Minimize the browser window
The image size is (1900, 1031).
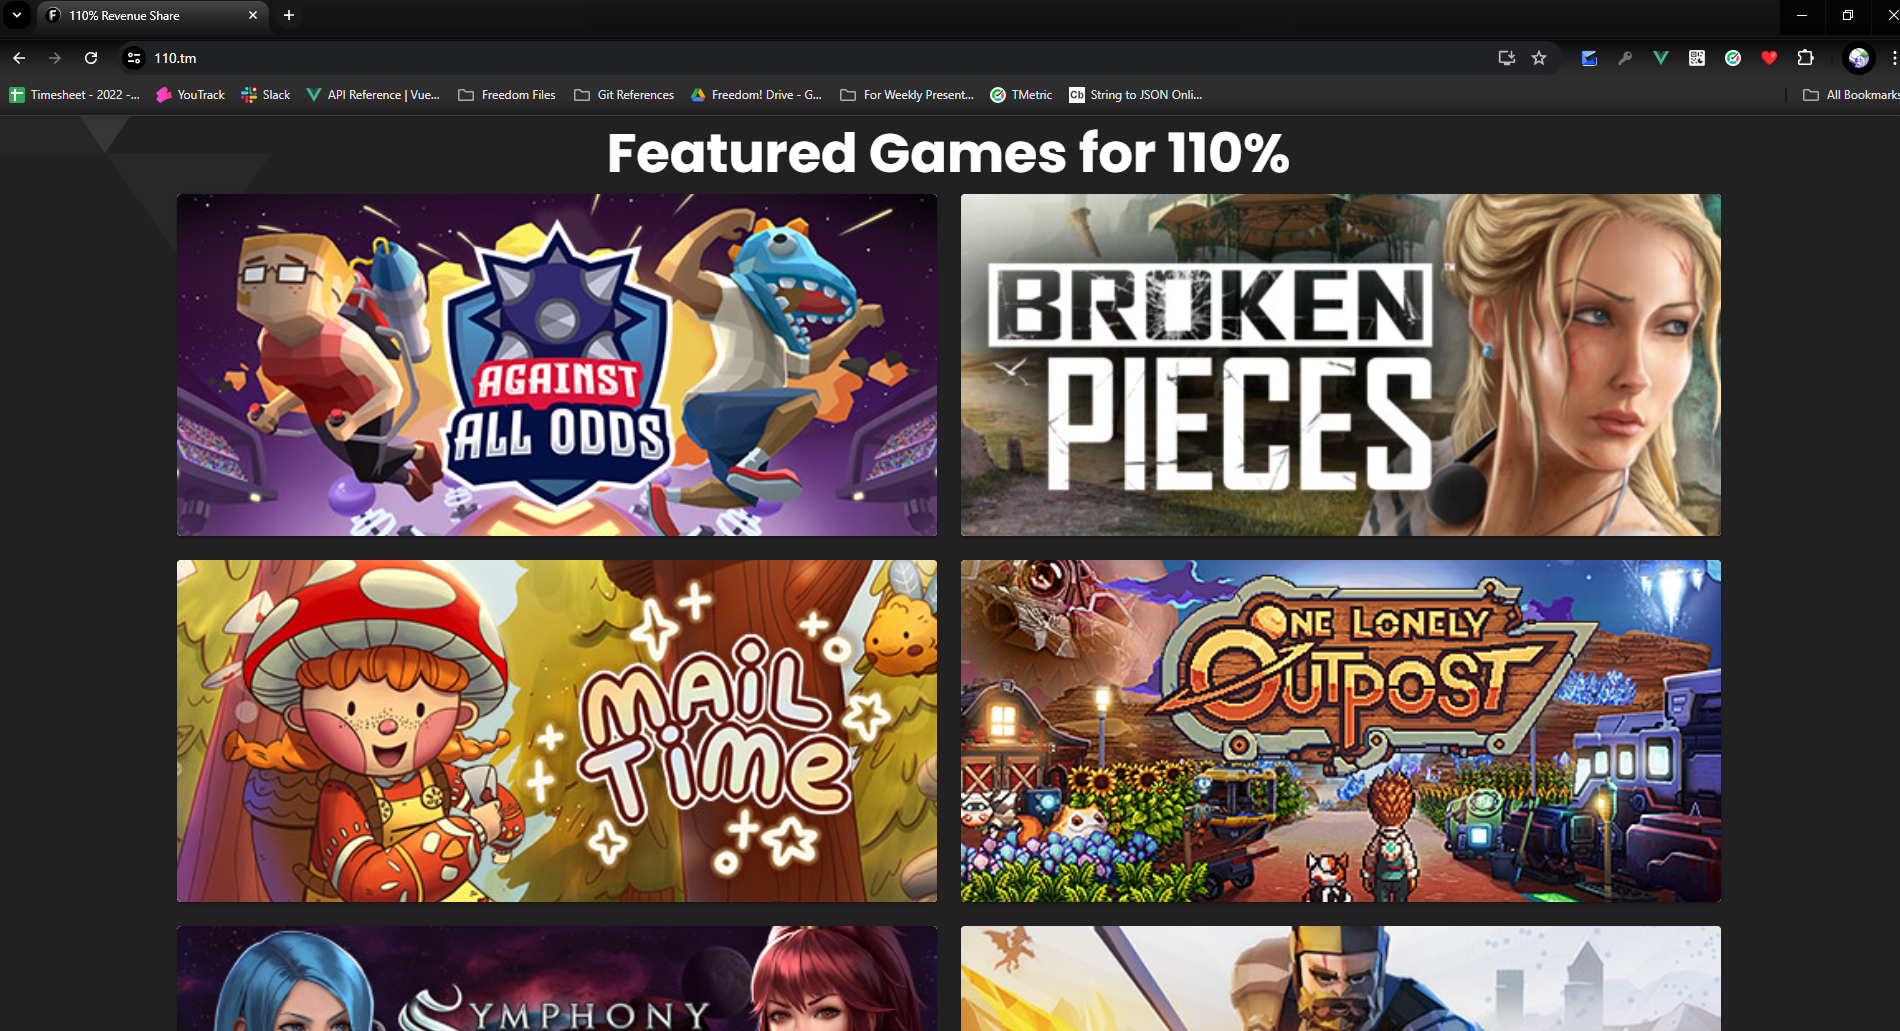tap(1802, 15)
